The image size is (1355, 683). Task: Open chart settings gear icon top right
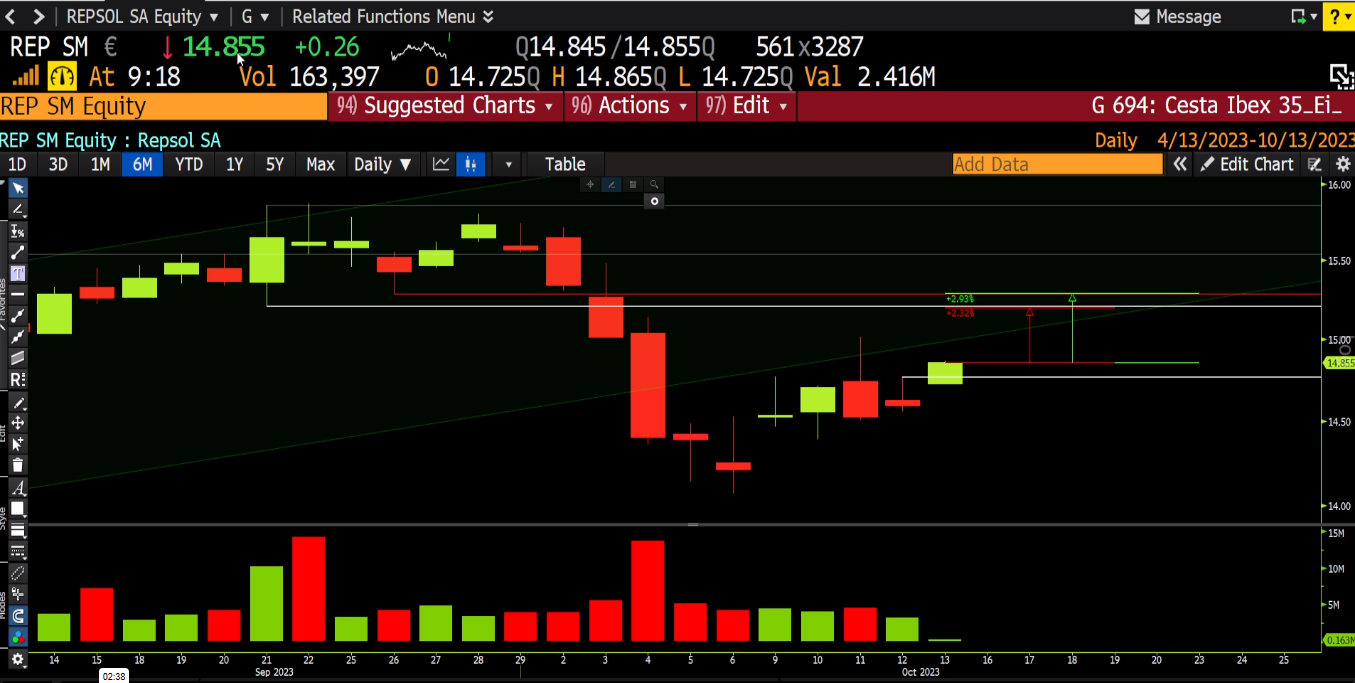click(x=1343, y=164)
